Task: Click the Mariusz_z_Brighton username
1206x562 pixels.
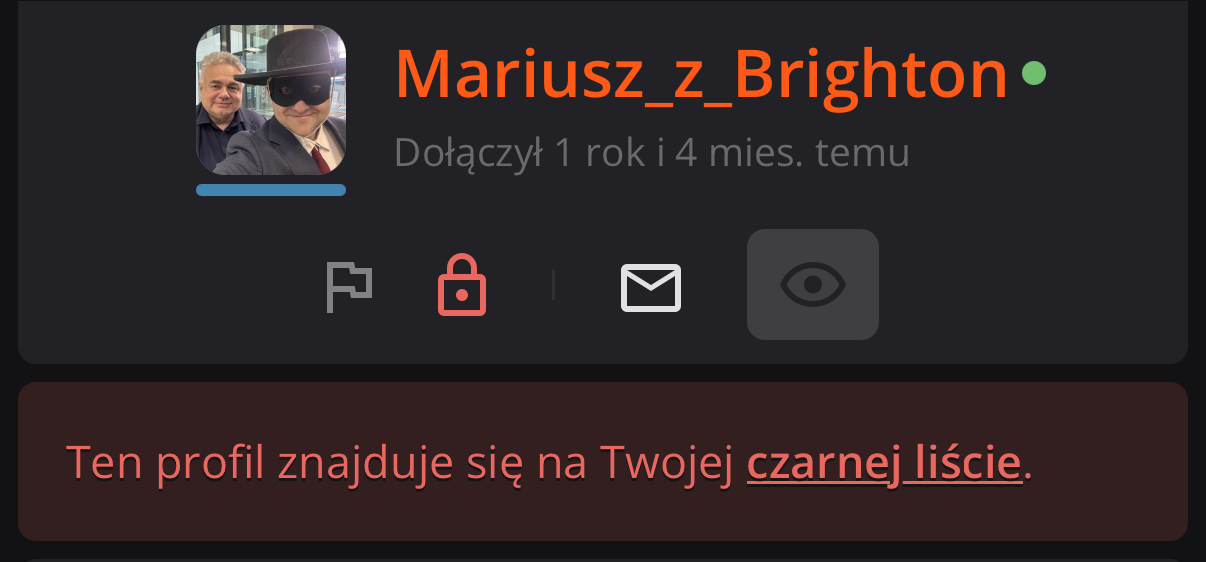Action: point(701,73)
